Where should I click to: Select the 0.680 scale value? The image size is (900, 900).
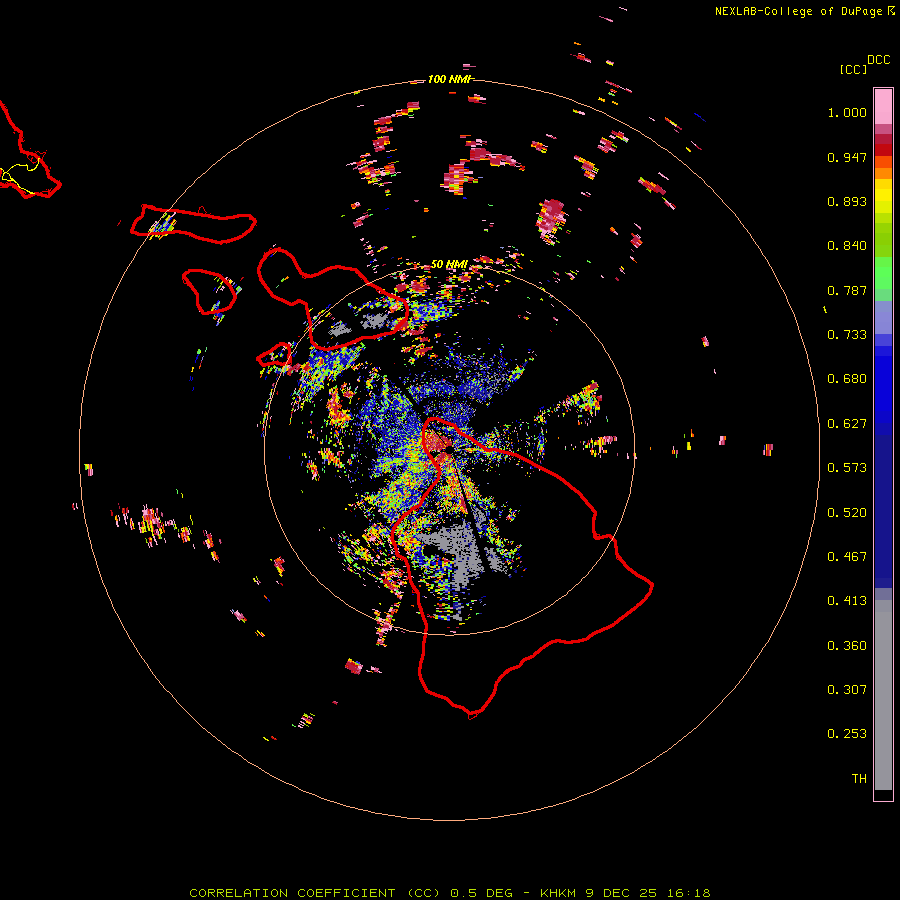click(847, 379)
